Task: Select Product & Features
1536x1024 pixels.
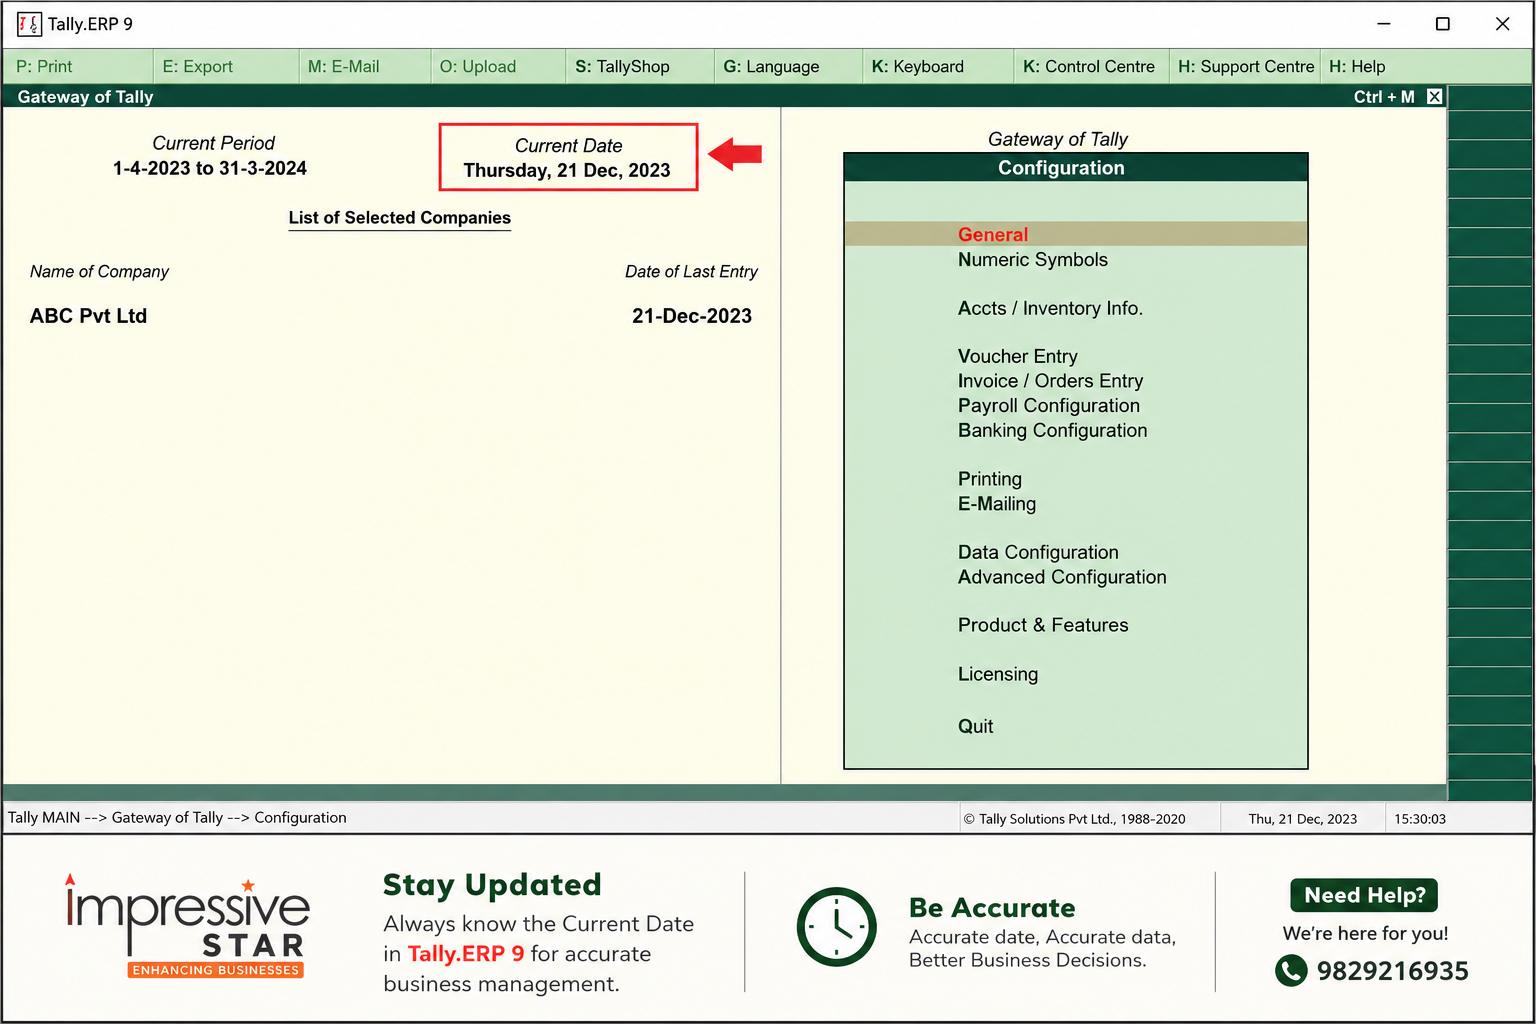Action: coord(1042,626)
